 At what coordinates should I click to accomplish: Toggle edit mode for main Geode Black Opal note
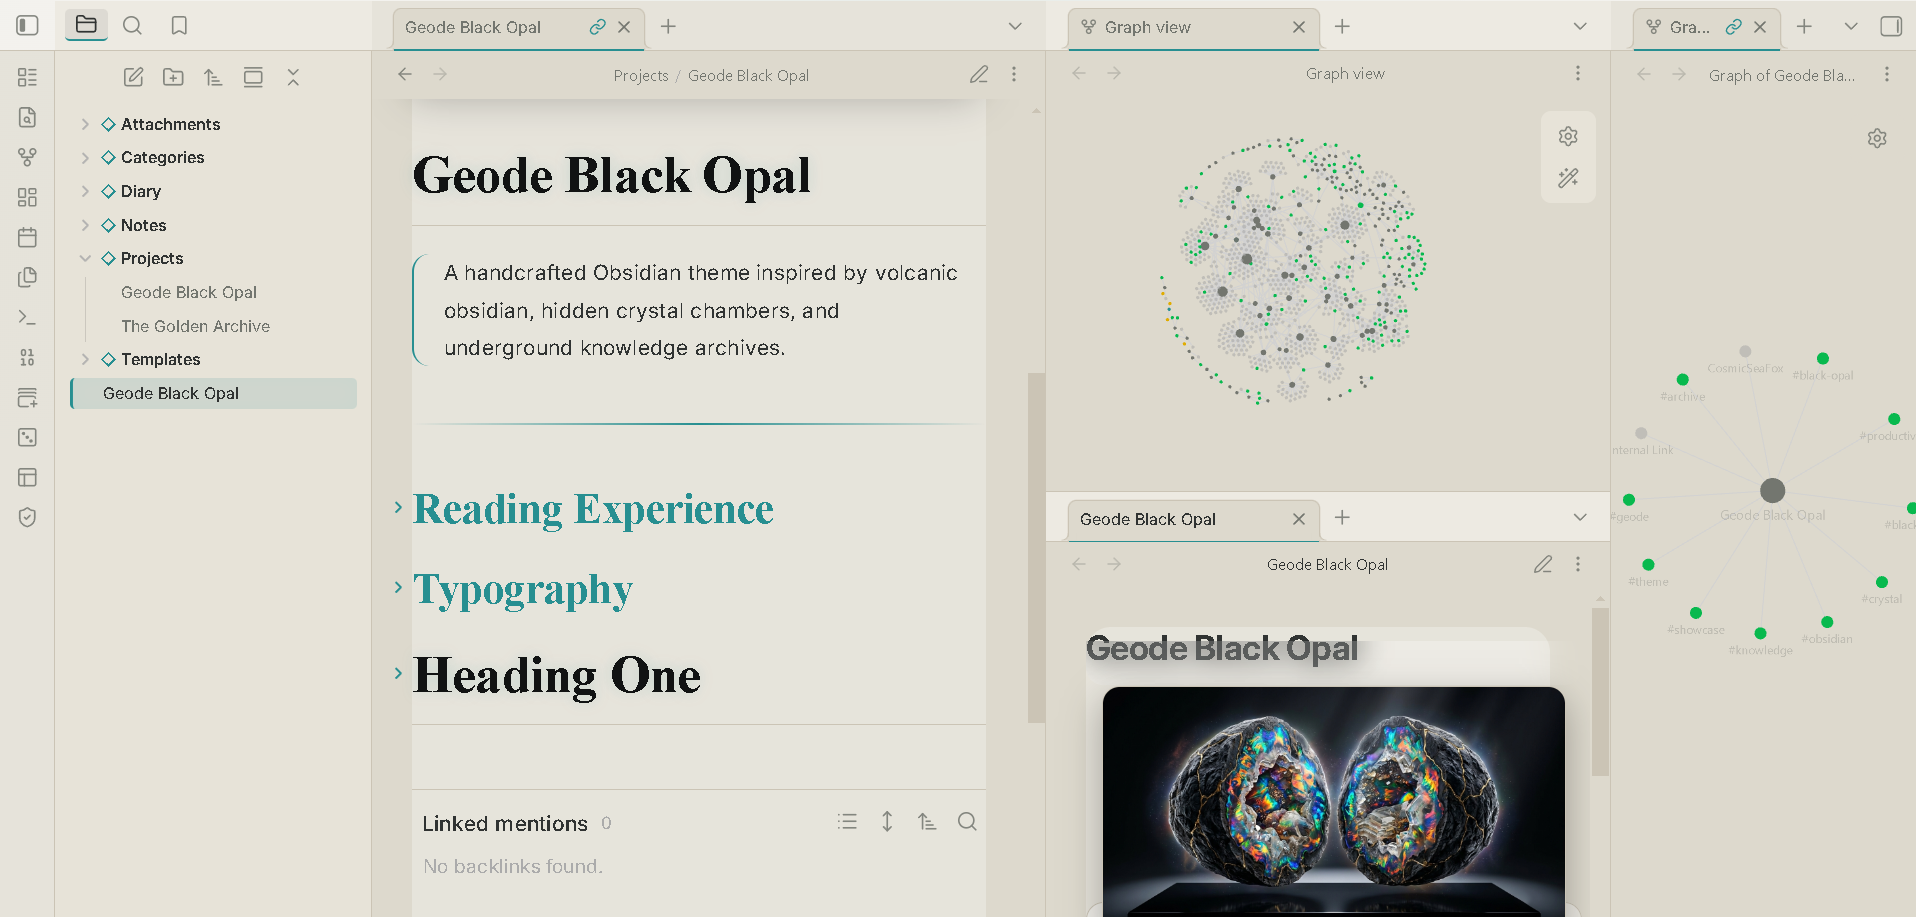(979, 75)
